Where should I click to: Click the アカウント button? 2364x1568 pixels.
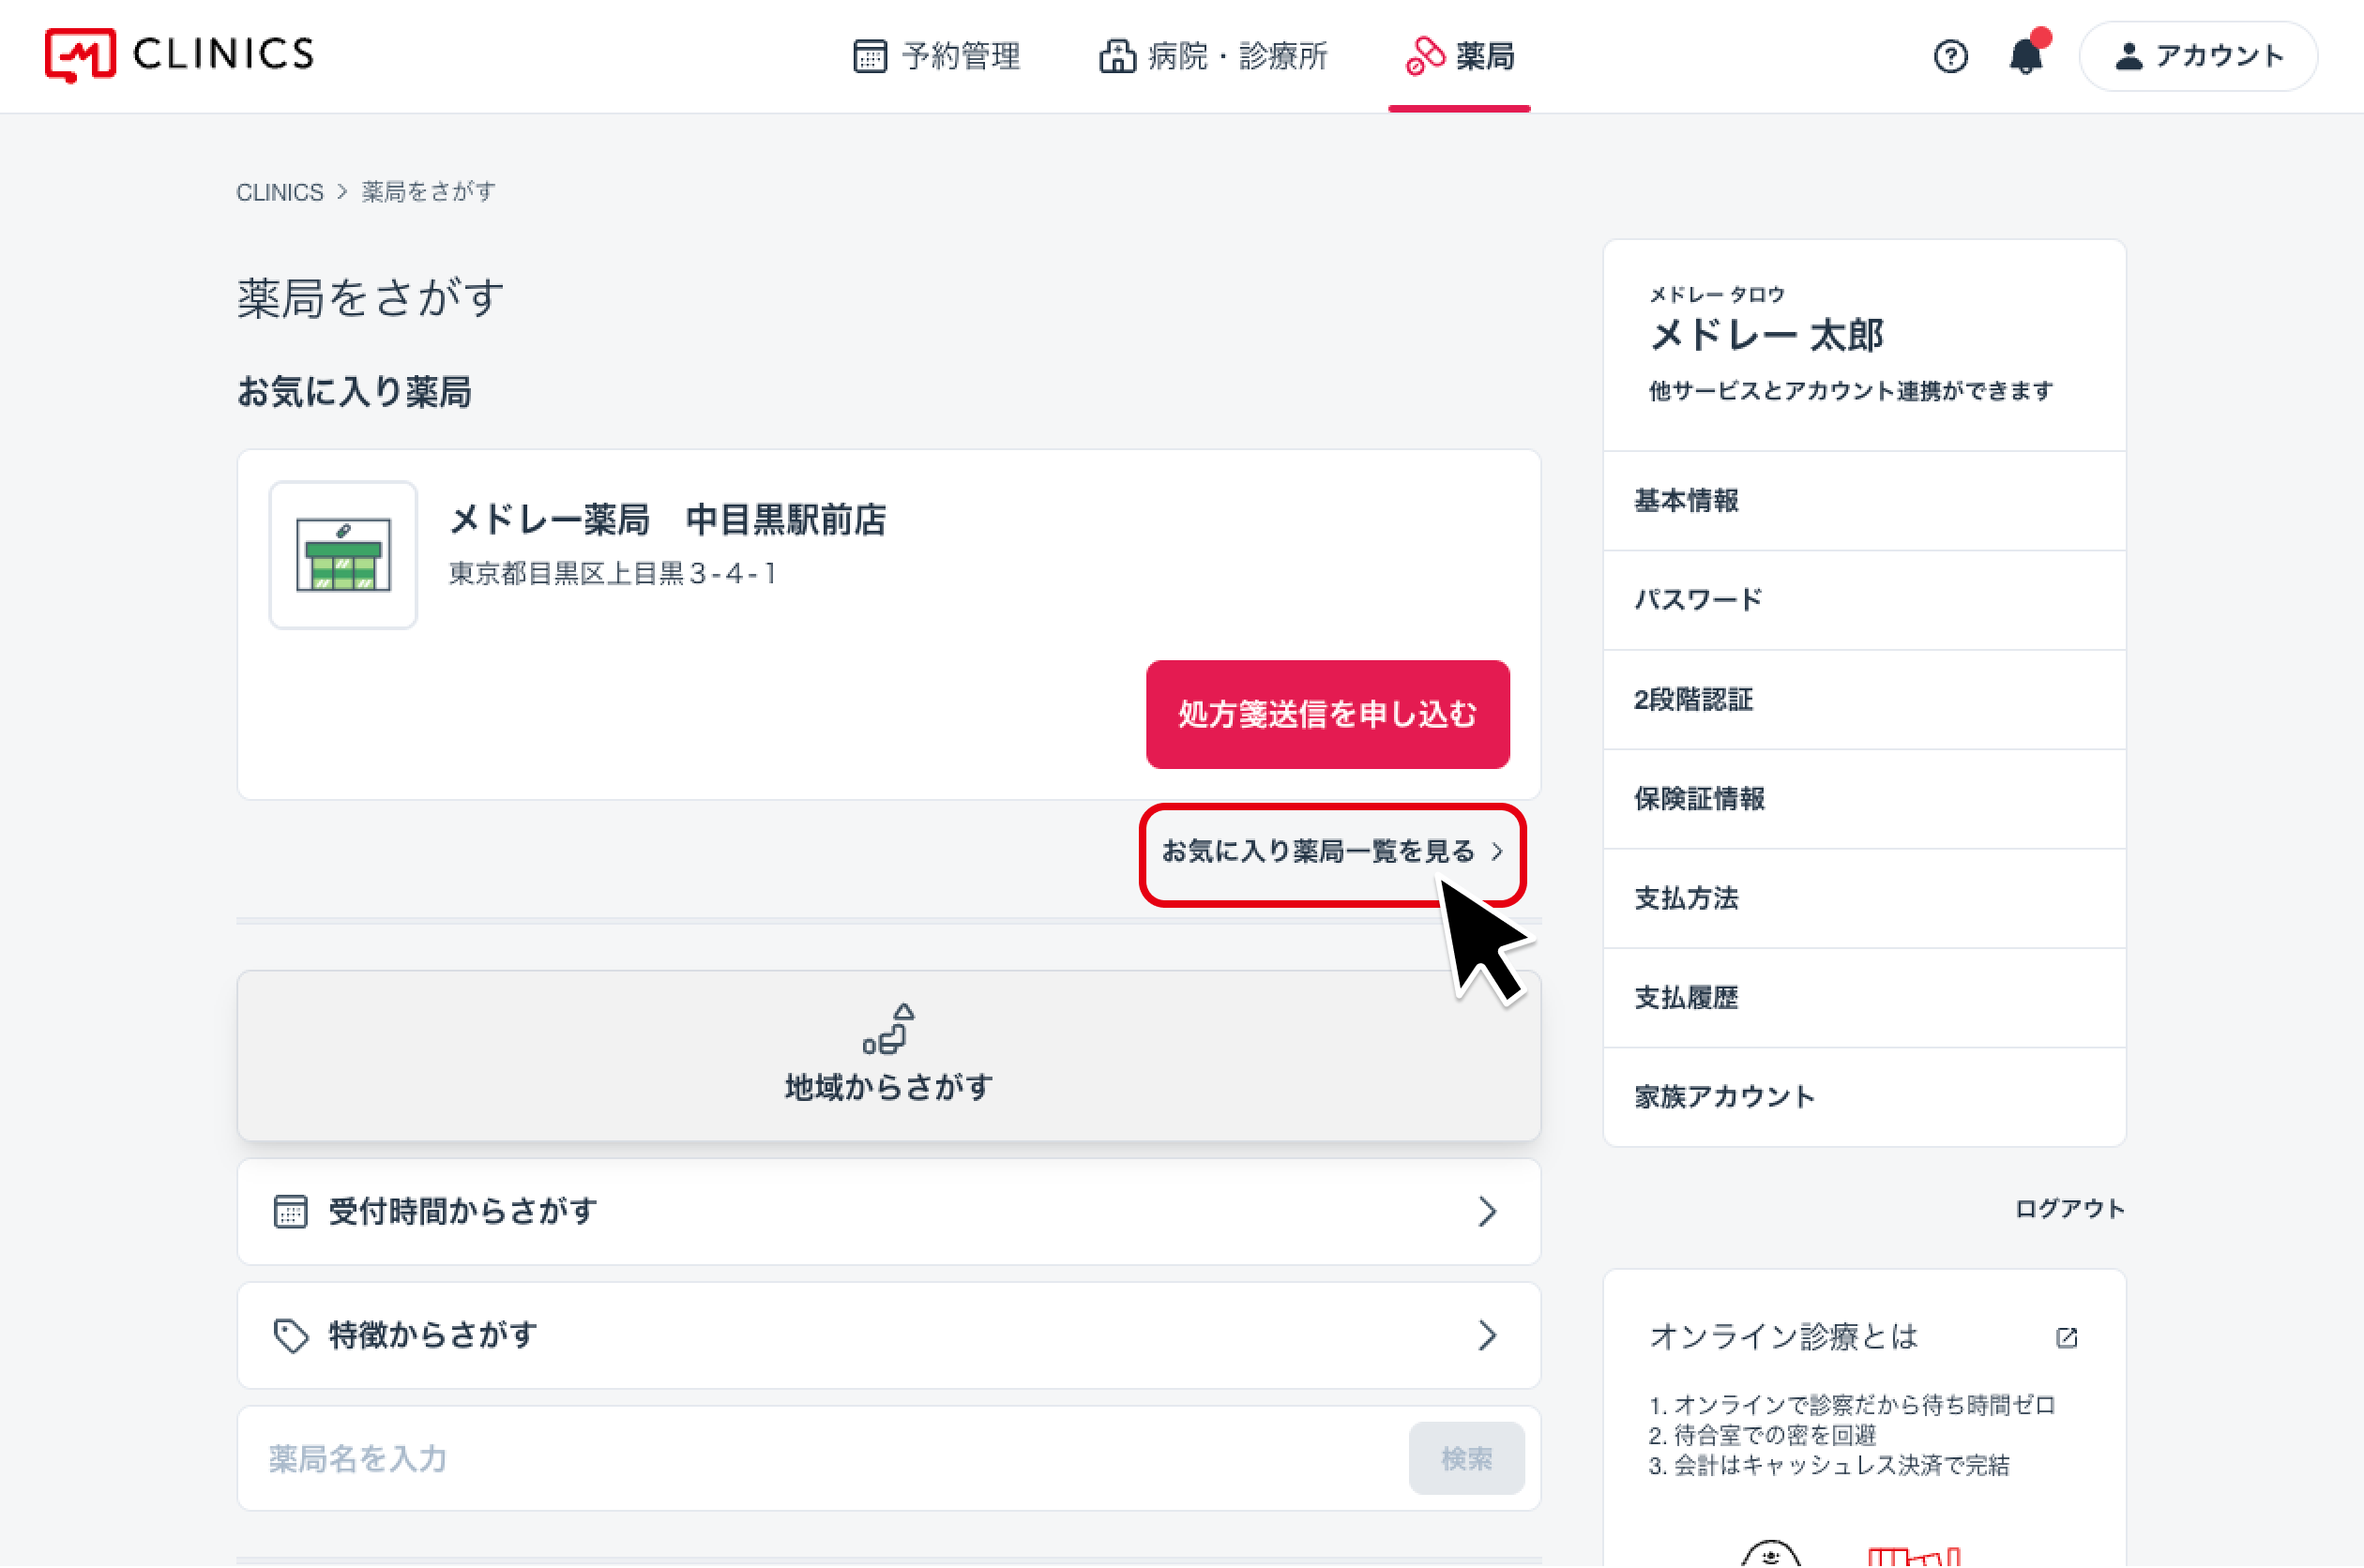point(2198,56)
